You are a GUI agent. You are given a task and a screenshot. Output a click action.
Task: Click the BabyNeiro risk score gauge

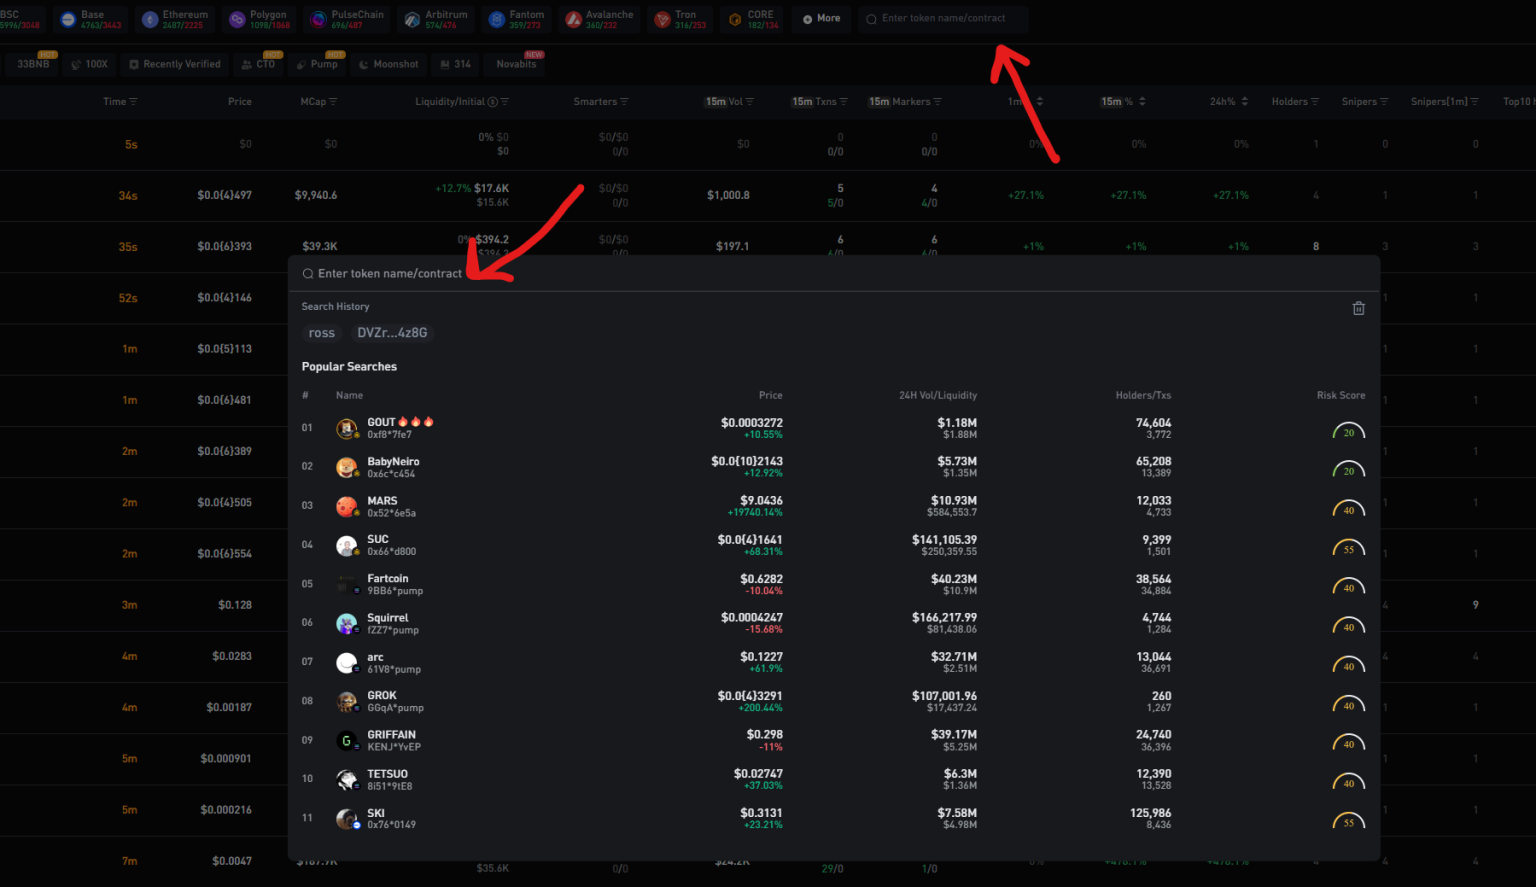click(x=1348, y=470)
